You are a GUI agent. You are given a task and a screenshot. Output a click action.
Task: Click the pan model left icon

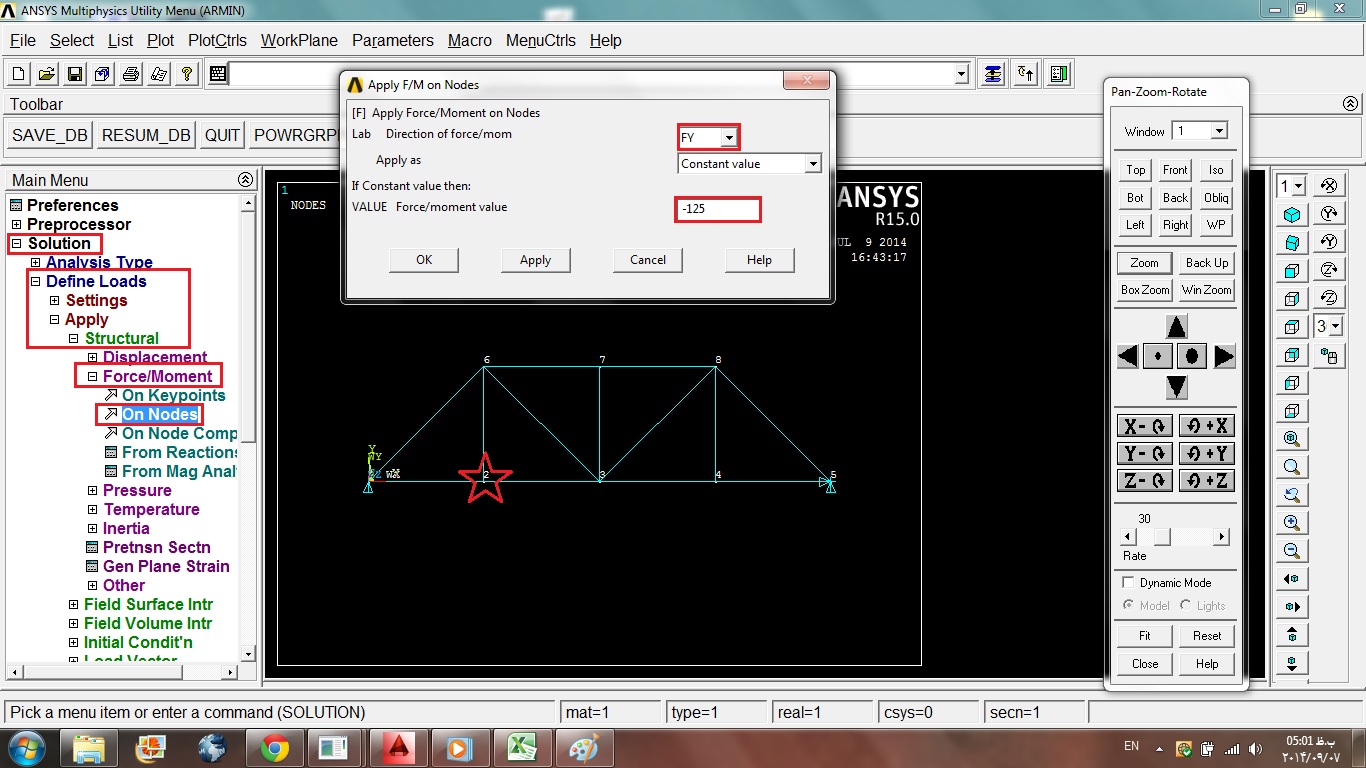(x=1292, y=579)
